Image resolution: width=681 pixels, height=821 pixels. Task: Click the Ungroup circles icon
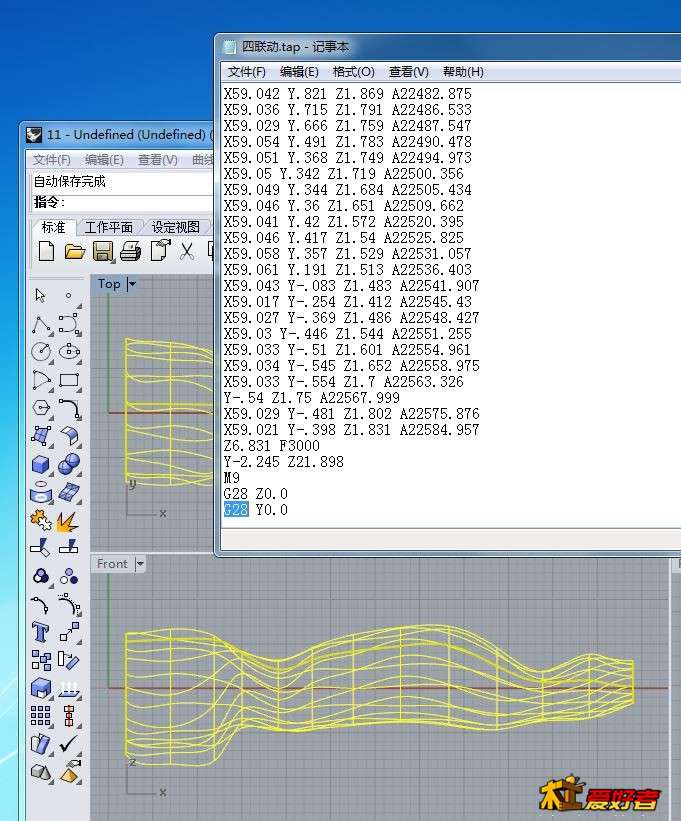click(69, 576)
